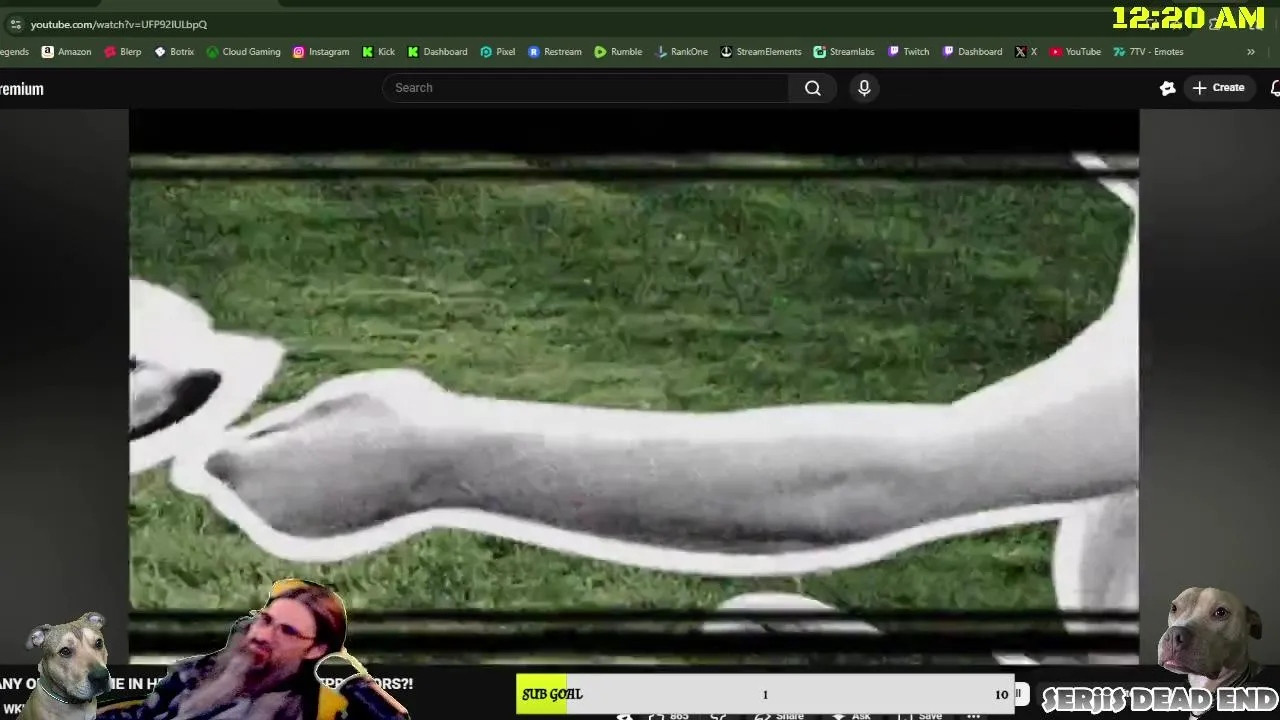This screenshot has height=720, width=1280.
Task: Click the site info icon in address bar
Action: tap(15, 24)
